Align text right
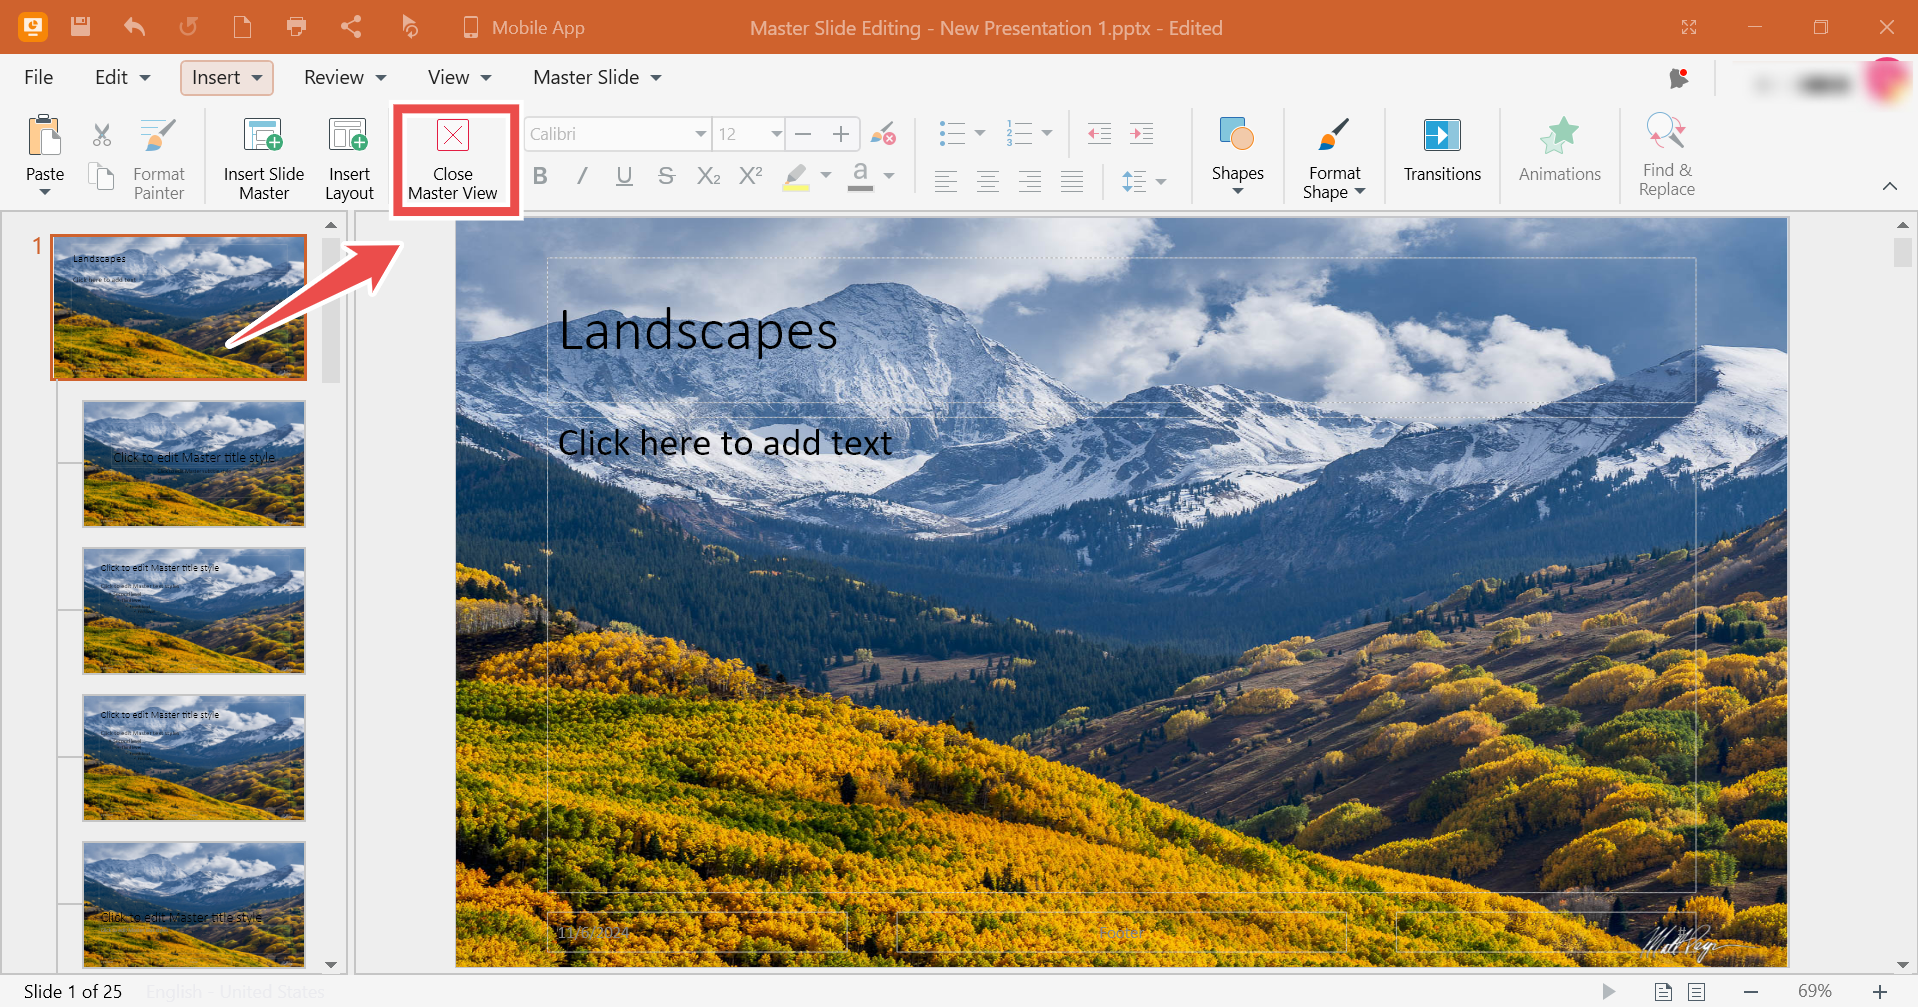1918x1007 pixels. (1030, 181)
